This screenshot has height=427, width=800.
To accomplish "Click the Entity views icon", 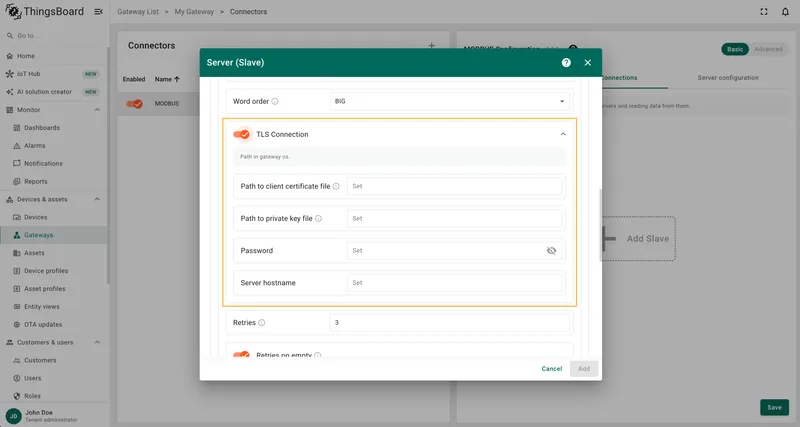I will pyautogui.click(x=17, y=307).
